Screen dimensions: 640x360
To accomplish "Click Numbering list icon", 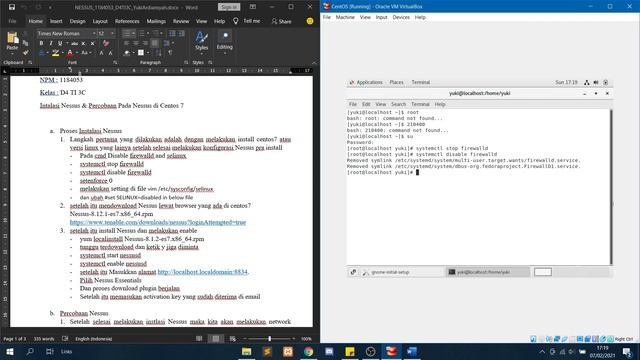I will tap(141, 33).
